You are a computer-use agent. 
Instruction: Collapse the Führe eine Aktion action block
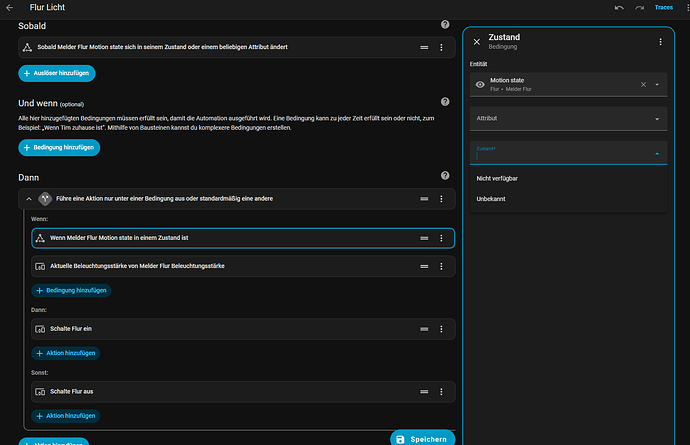29,199
